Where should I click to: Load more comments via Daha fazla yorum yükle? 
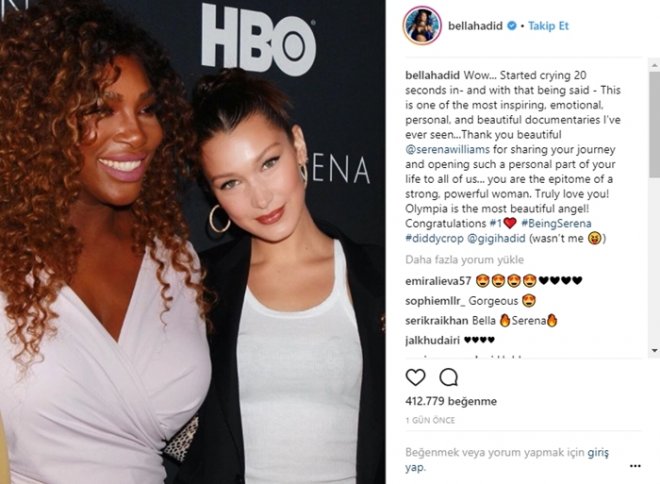[464, 260]
